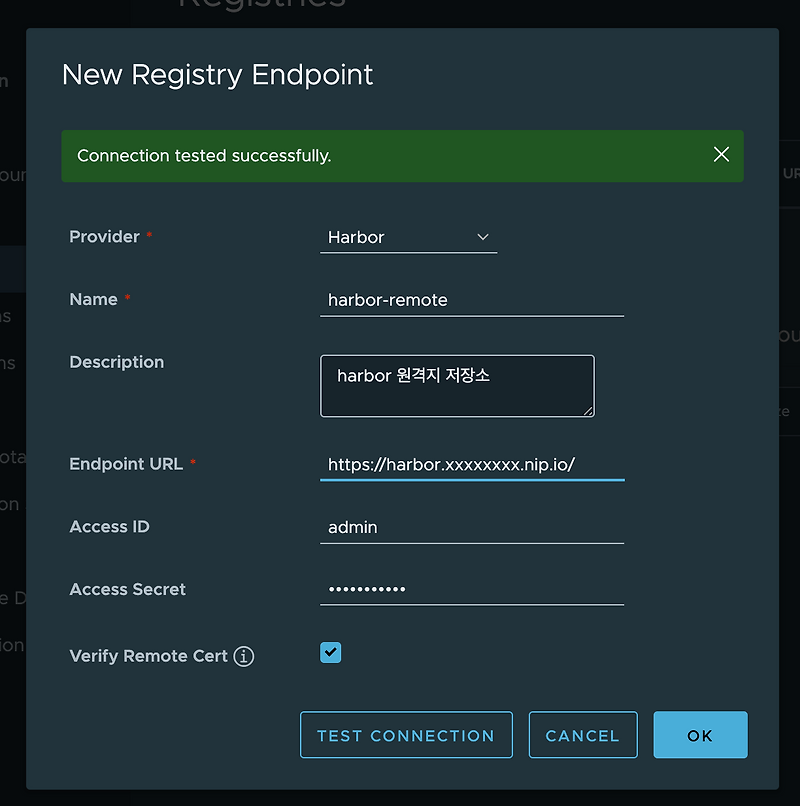
Task: Click the Access Secret password field
Action: (x=471, y=589)
